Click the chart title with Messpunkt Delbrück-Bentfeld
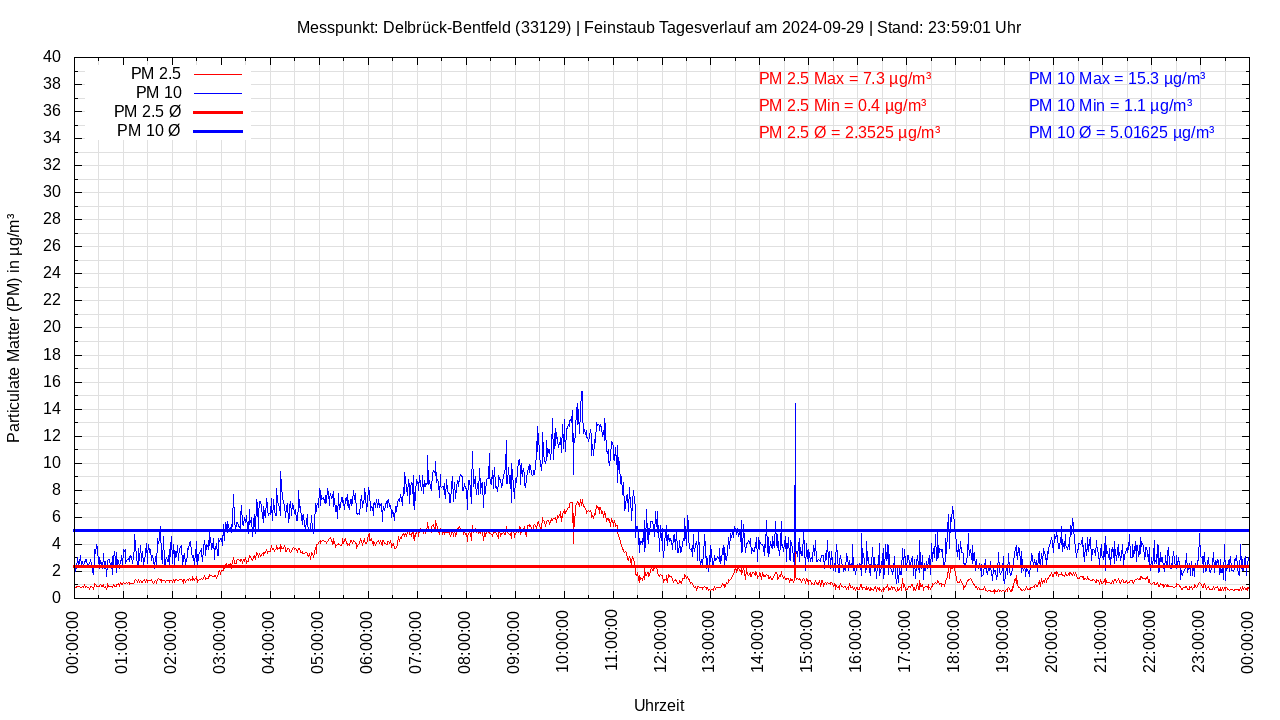Image resolution: width=1280 pixels, height=720 pixels. 659,27
